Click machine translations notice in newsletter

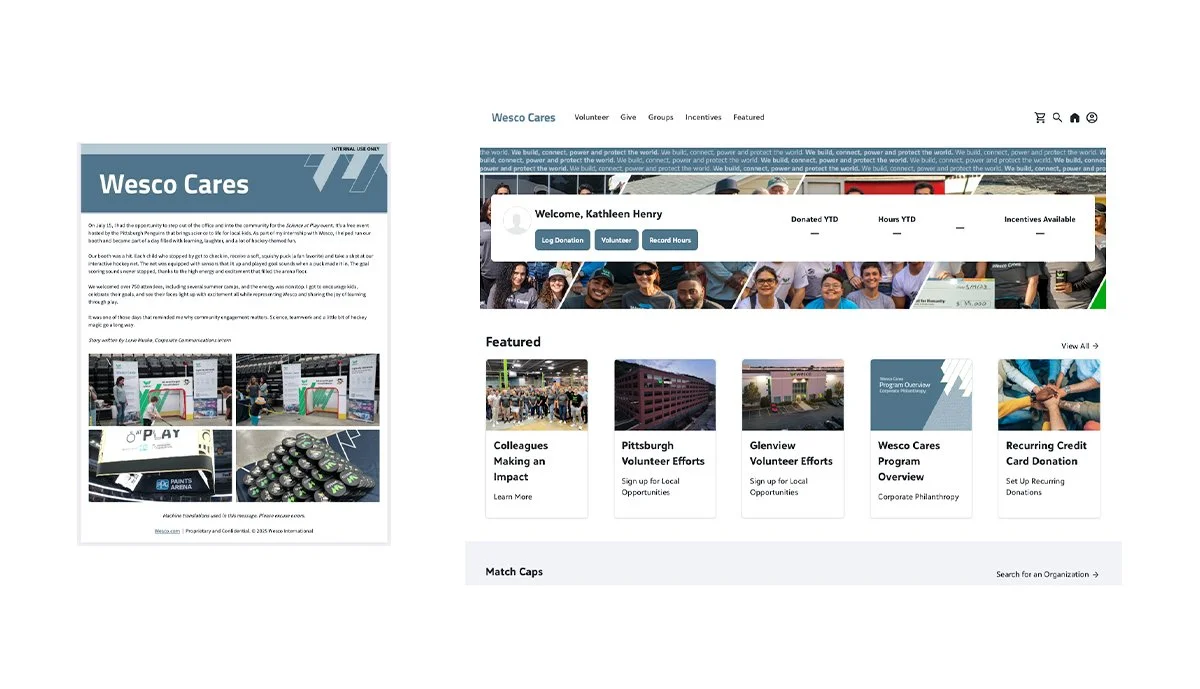[234, 516]
